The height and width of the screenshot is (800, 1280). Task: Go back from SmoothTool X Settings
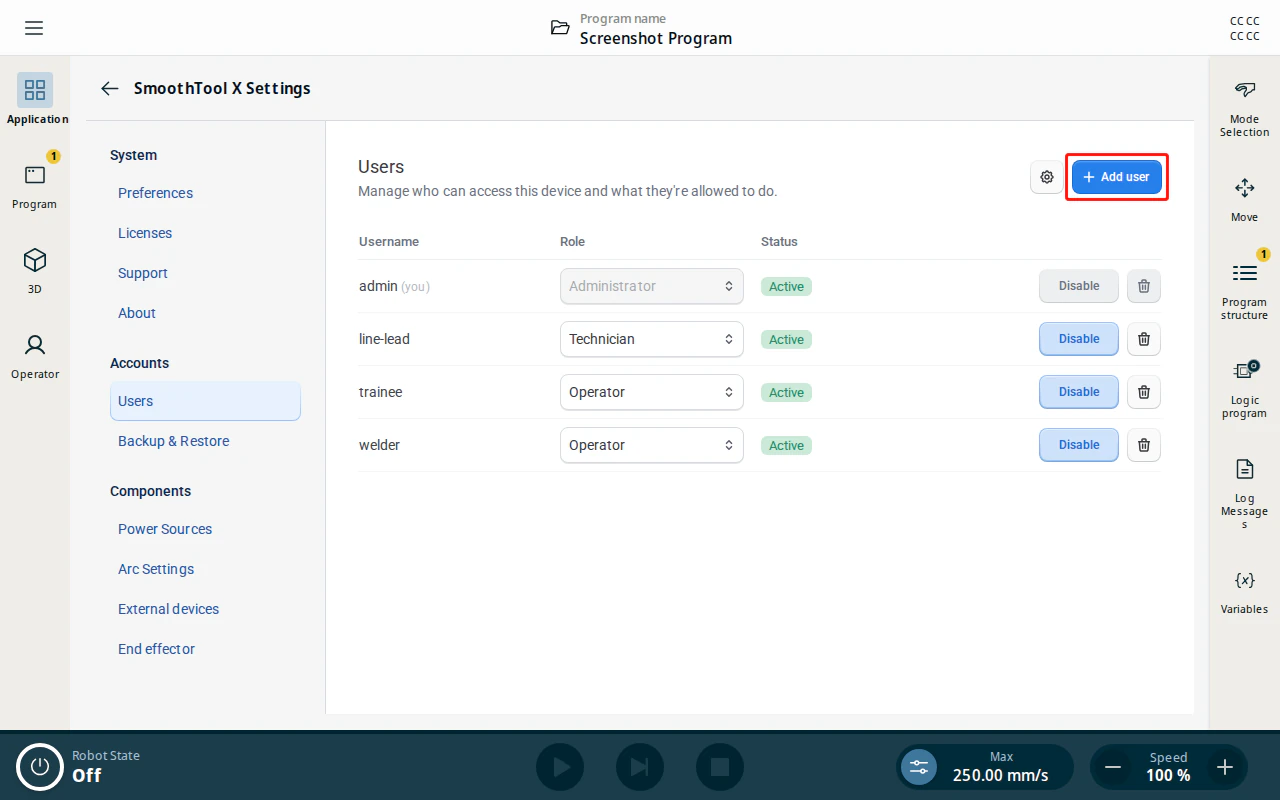[110, 88]
